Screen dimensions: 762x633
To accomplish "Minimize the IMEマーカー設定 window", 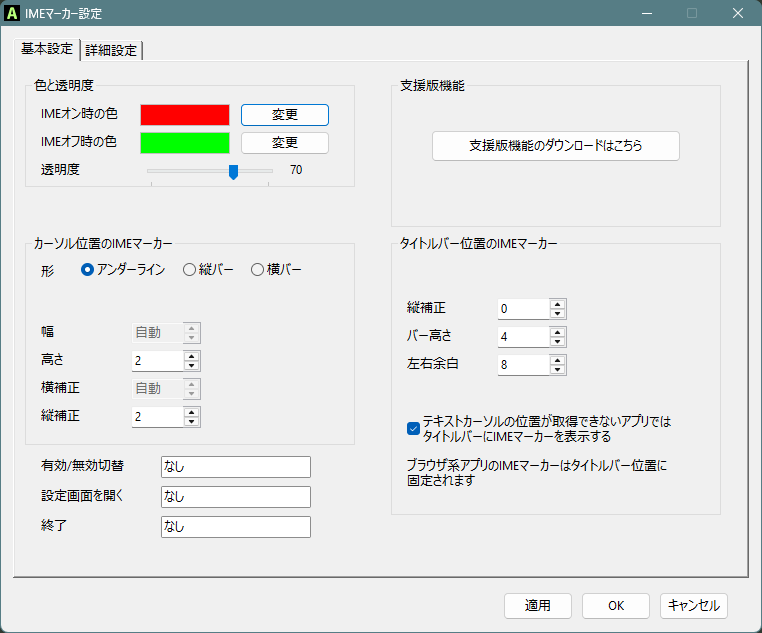I will (x=646, y=13).
